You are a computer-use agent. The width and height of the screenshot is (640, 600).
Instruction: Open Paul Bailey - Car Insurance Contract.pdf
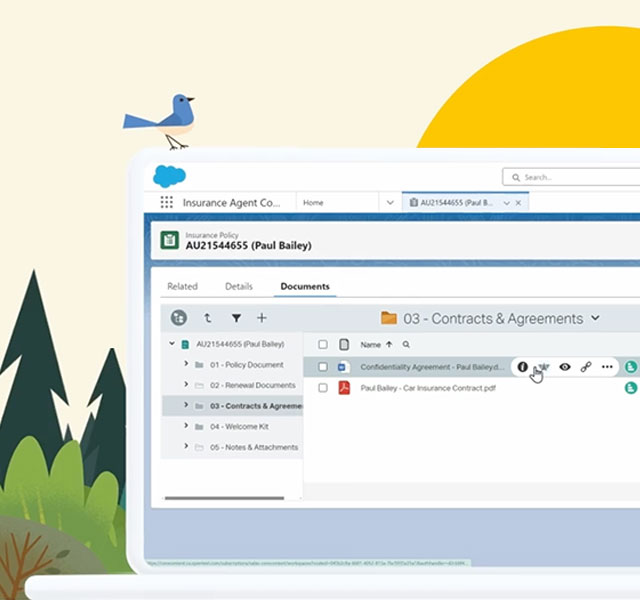(427, 388)
